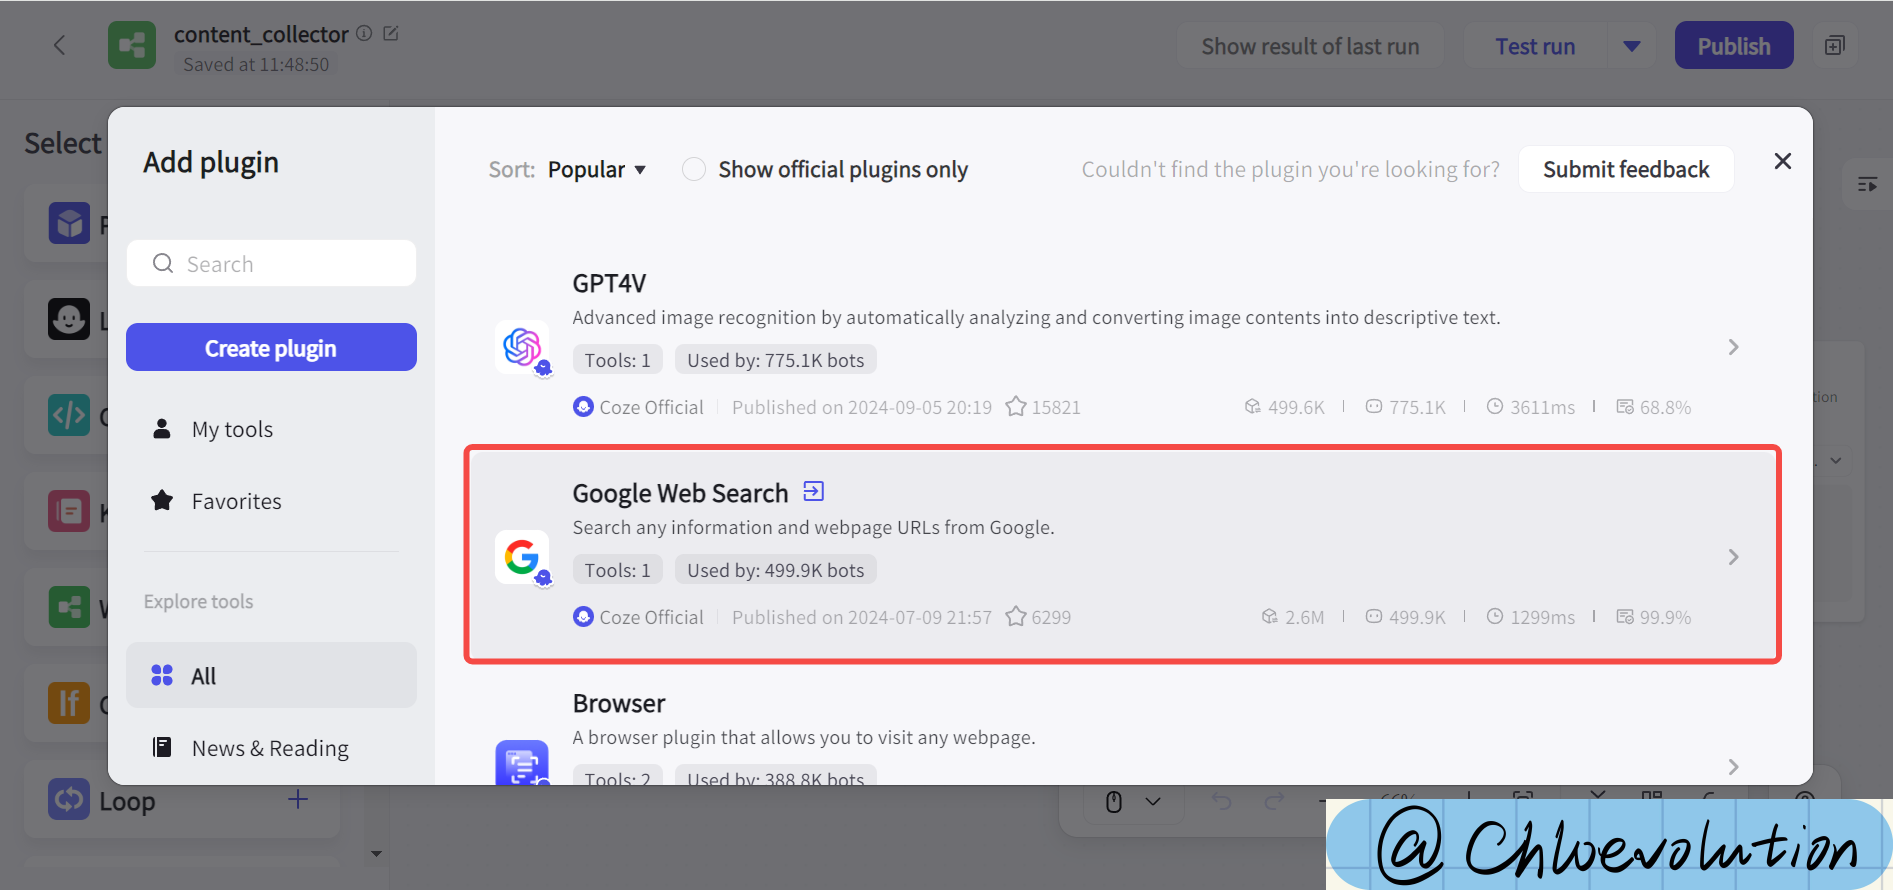Viewport: 1893px width, 890px height.
Task: Click the Browser plugin title
Action: (619, 703)
